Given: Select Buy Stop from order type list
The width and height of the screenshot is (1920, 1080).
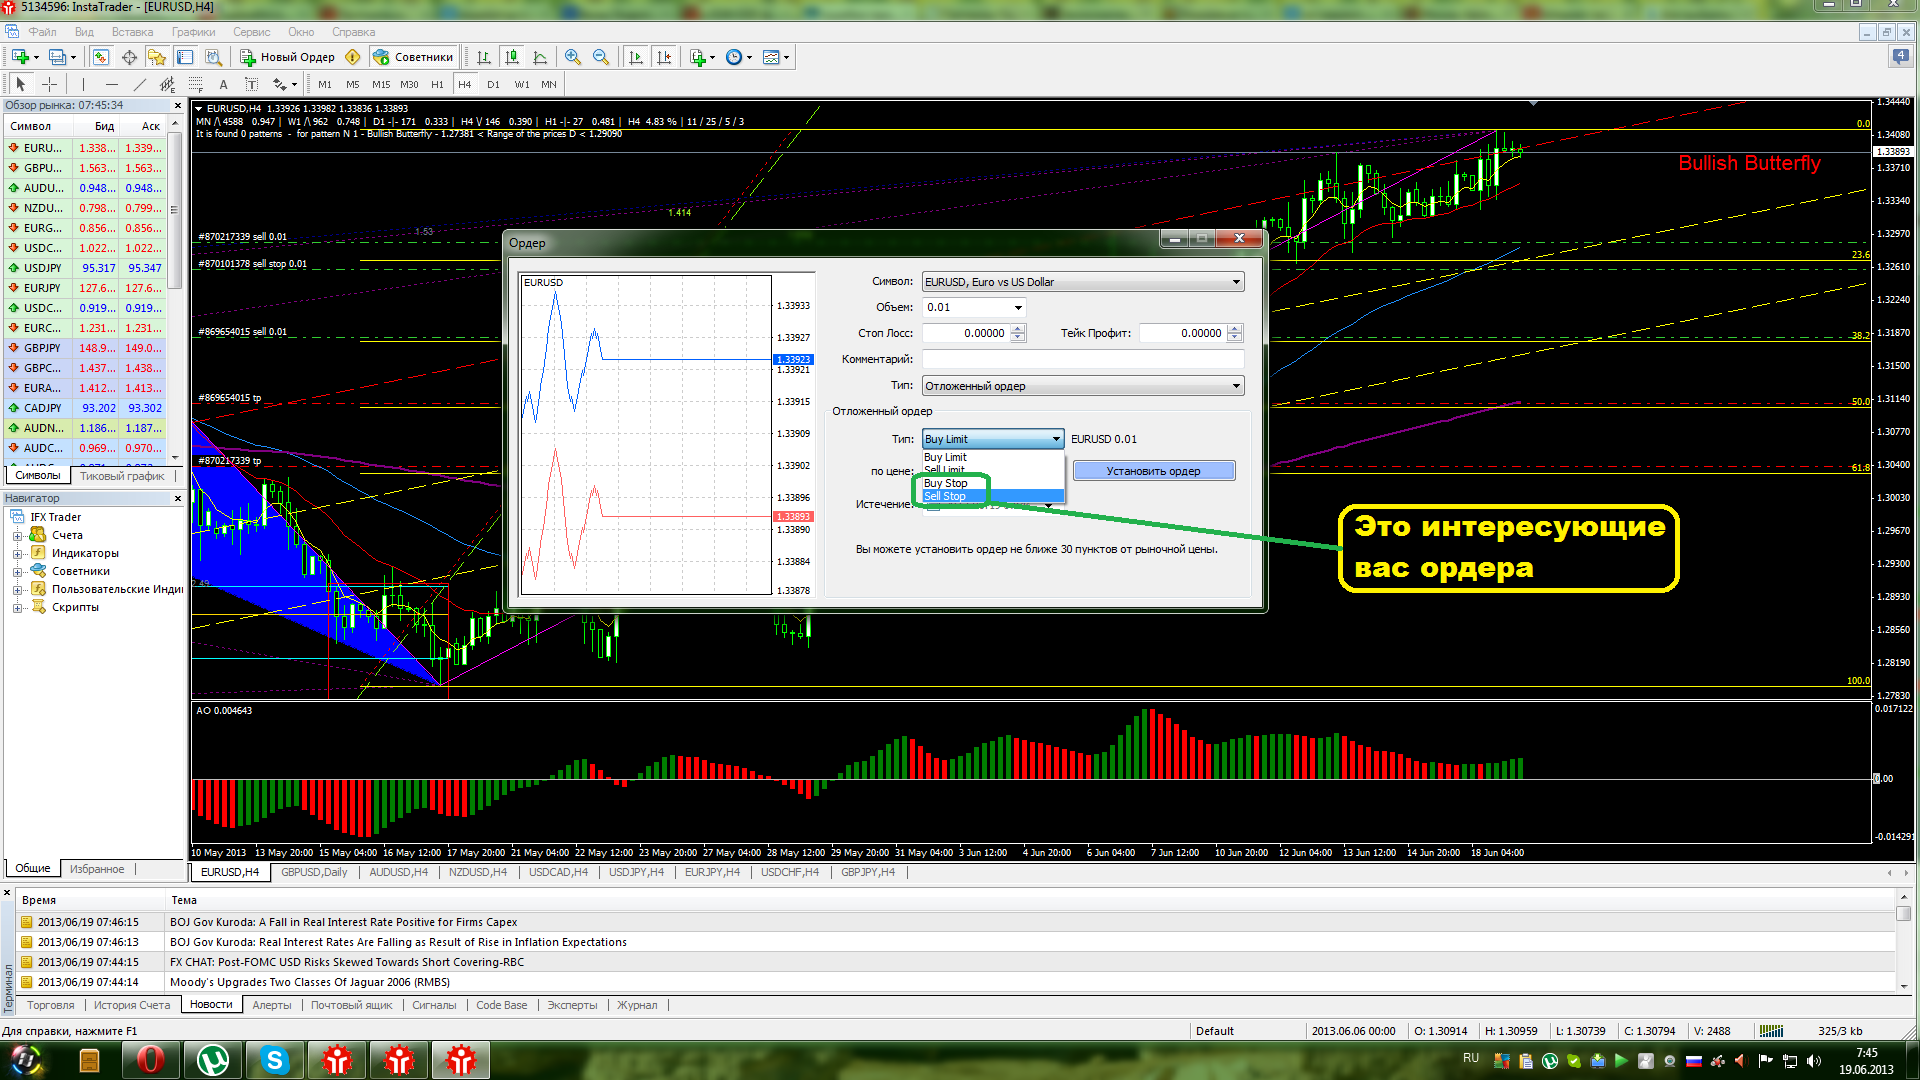Looking at the screenshot, I should pos(945,483).
